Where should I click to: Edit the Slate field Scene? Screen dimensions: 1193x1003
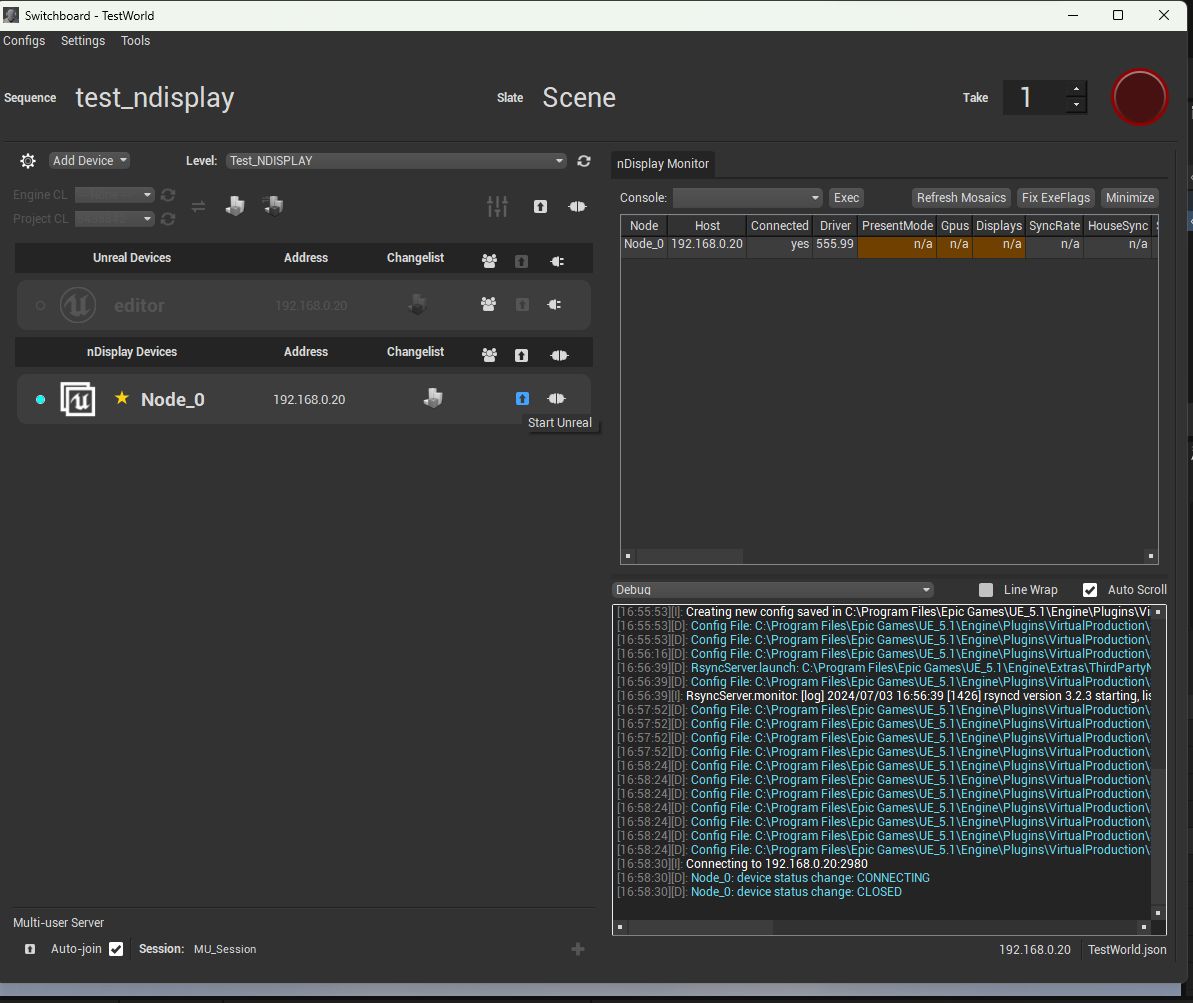click(x=579, y=97)
